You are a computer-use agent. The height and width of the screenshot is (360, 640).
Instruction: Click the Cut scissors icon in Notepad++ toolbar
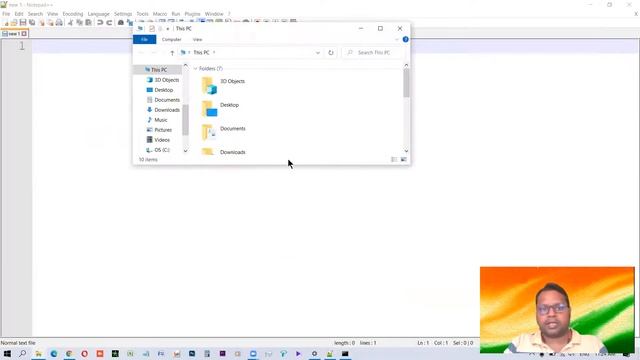tap(70, 22)
